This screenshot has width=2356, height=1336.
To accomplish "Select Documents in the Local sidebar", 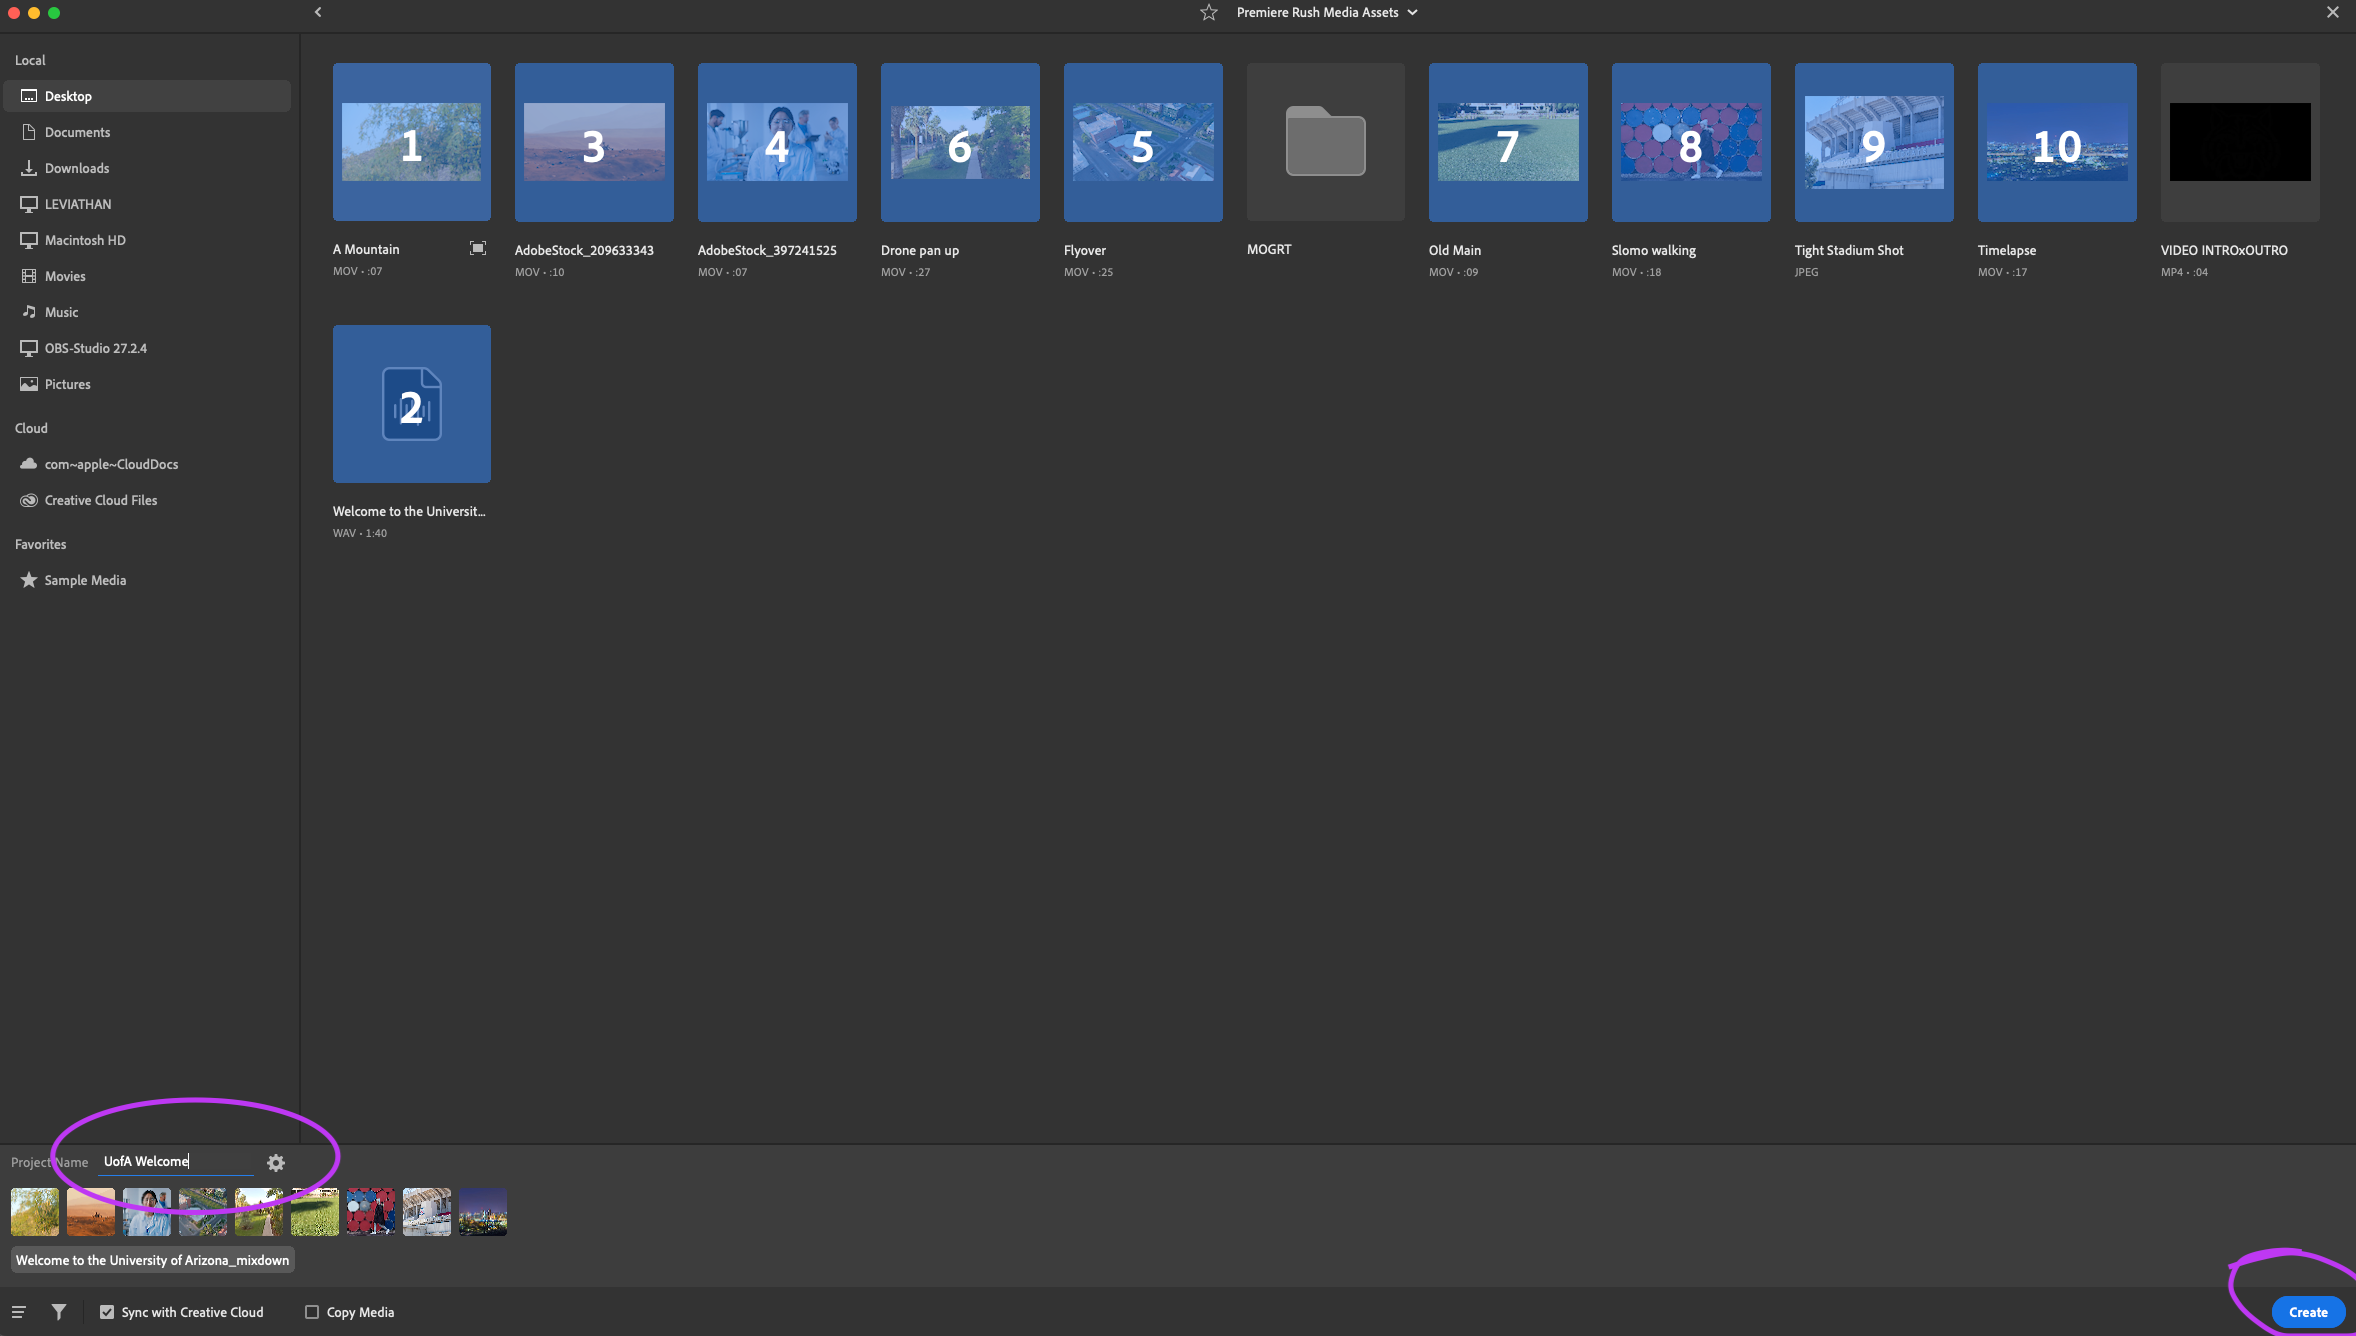I will click(77, 132).
